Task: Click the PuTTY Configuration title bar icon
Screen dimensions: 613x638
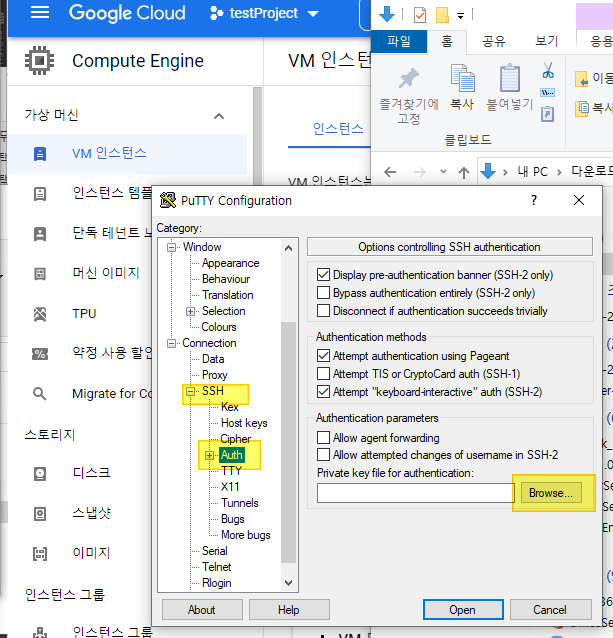Action: pos(168,200)
